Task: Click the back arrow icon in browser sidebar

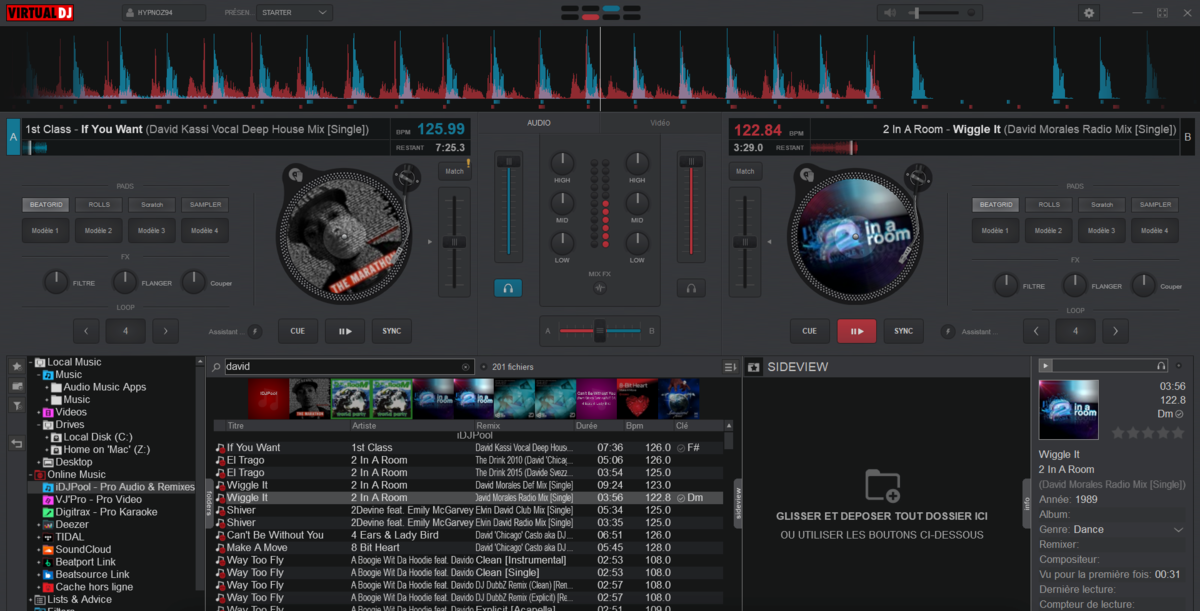Action: tap(17, 443)
